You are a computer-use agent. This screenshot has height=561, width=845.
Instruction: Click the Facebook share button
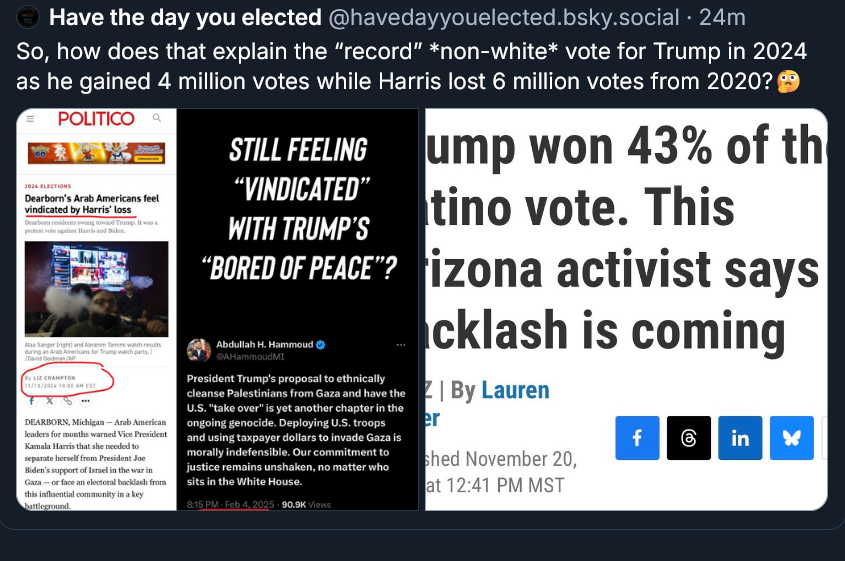click(x=637, y=438)
